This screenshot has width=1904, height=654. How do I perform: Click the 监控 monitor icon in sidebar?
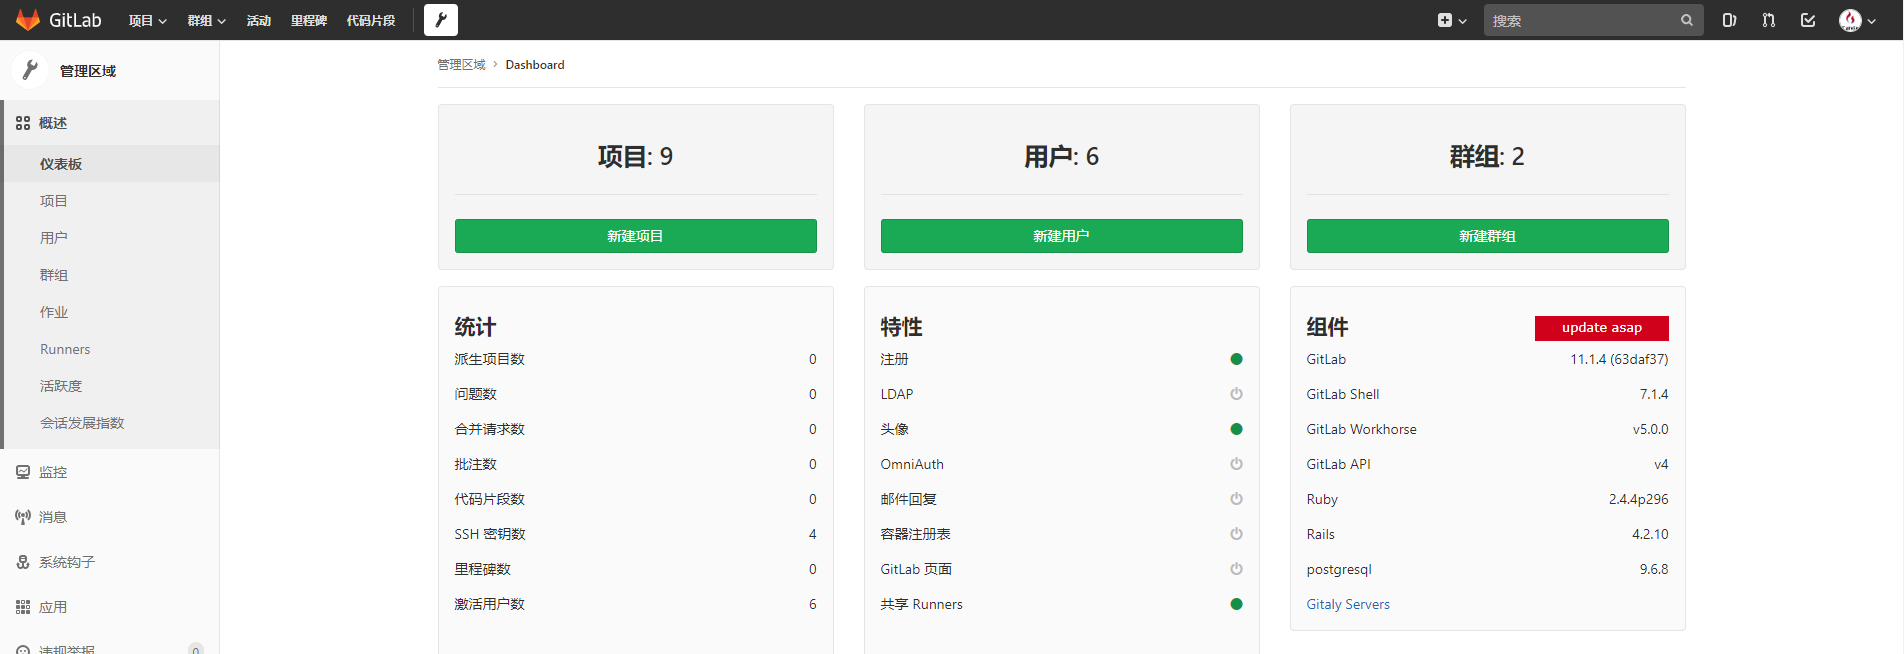point(23,472)
